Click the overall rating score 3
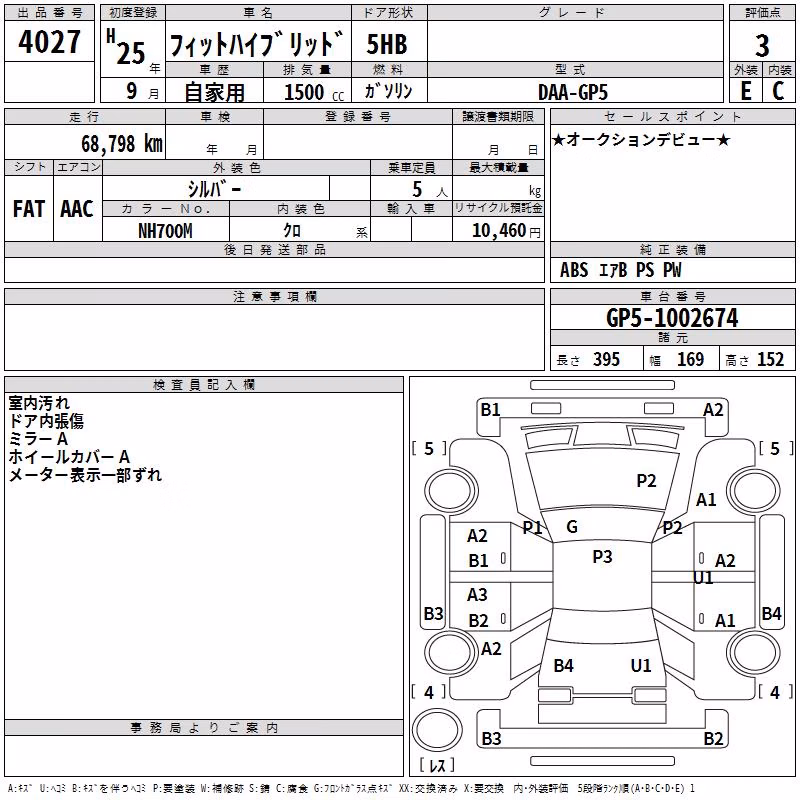Screen dimensions: 800x800 coord(762,45)
